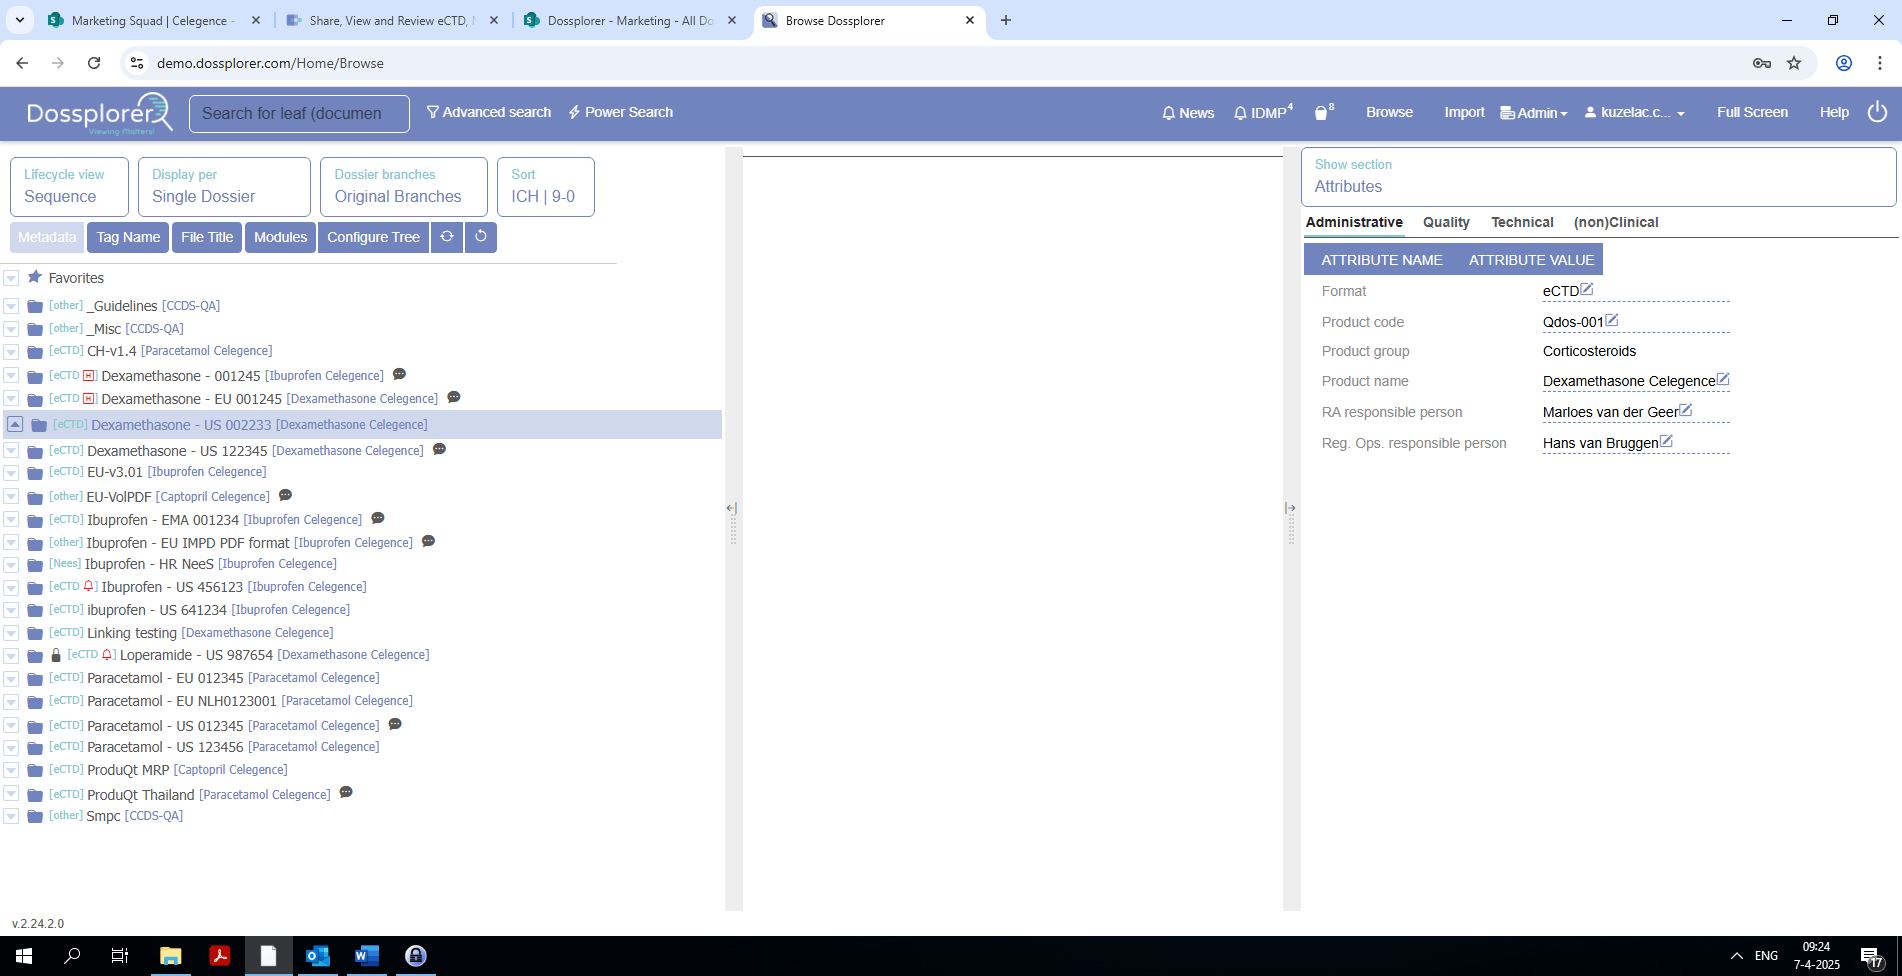This screenshot has width=1902, height=976.
Task: Expand the Favorites tree node
Action: tap(11, 278)
